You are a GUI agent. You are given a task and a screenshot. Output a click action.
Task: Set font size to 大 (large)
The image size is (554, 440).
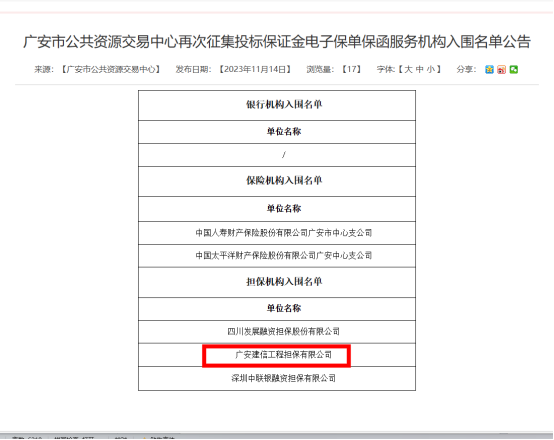[408, 69]
